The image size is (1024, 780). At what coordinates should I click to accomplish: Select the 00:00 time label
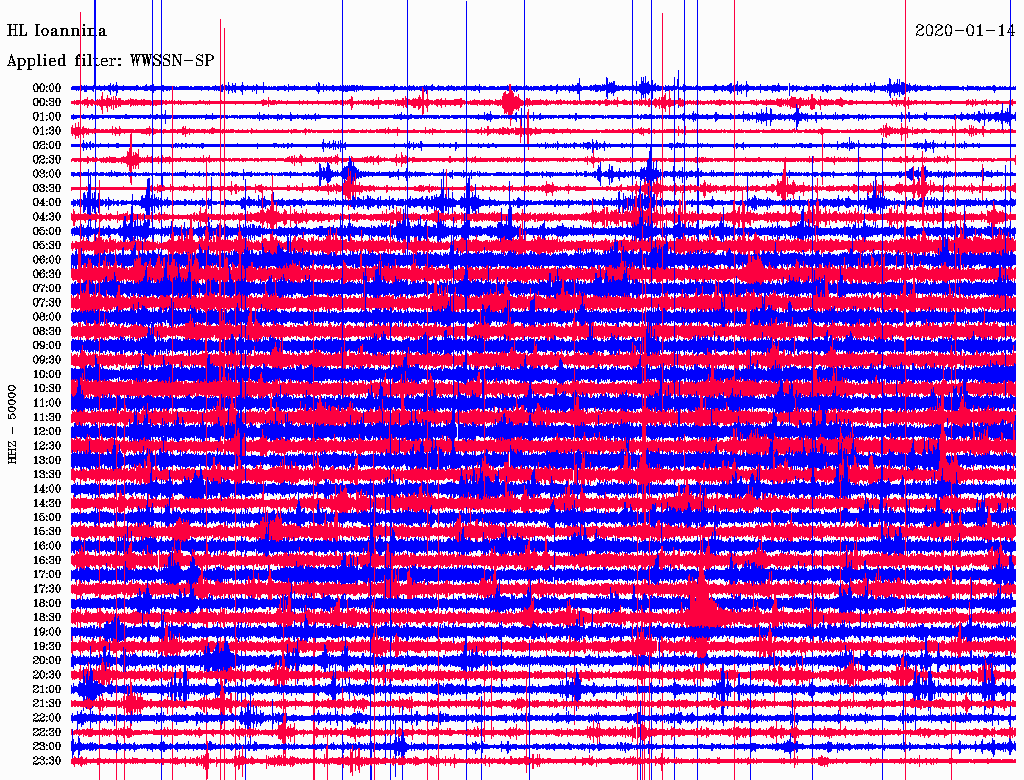coord(46,88)
